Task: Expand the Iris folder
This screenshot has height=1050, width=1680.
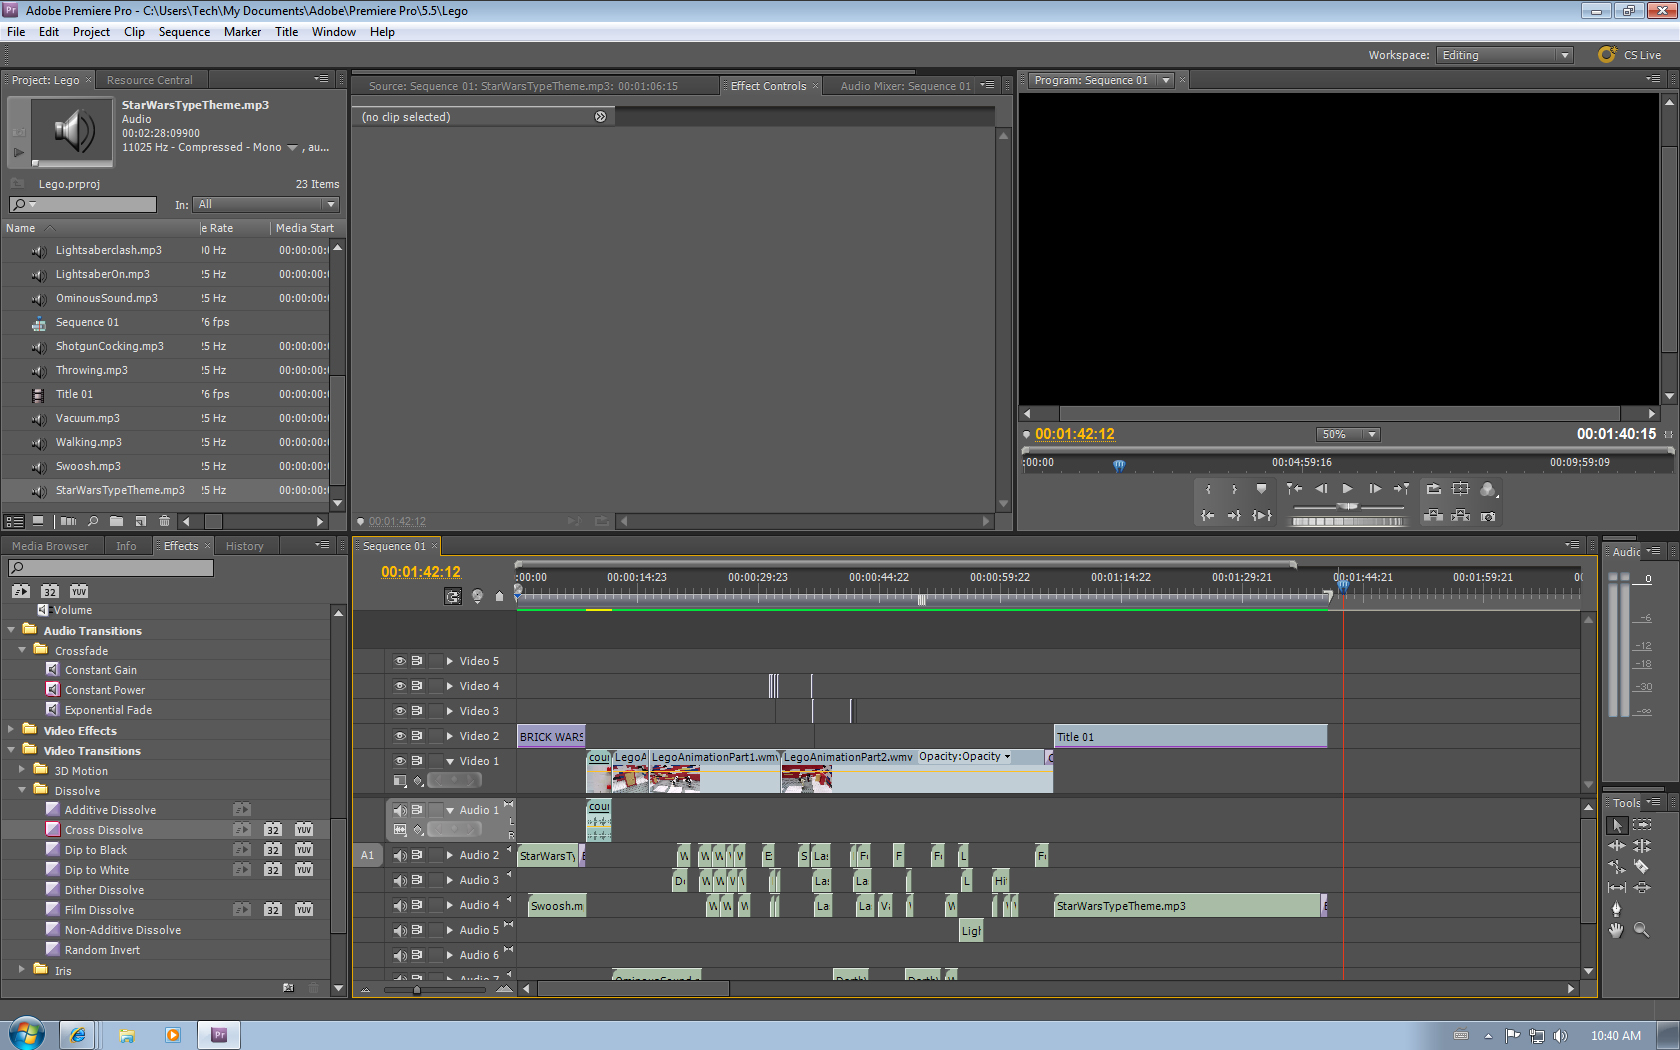Action: [22, 969]
